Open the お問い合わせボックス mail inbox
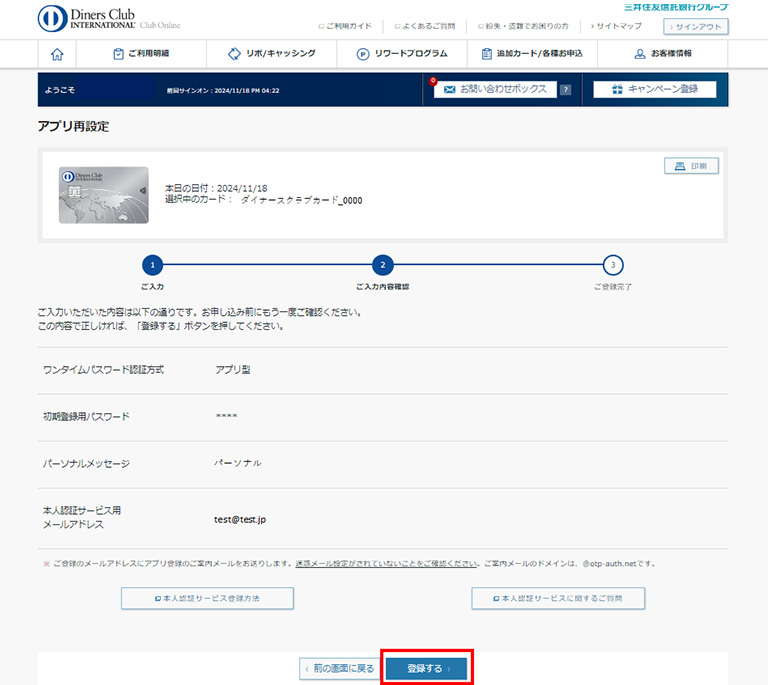 tap(495, 89)
